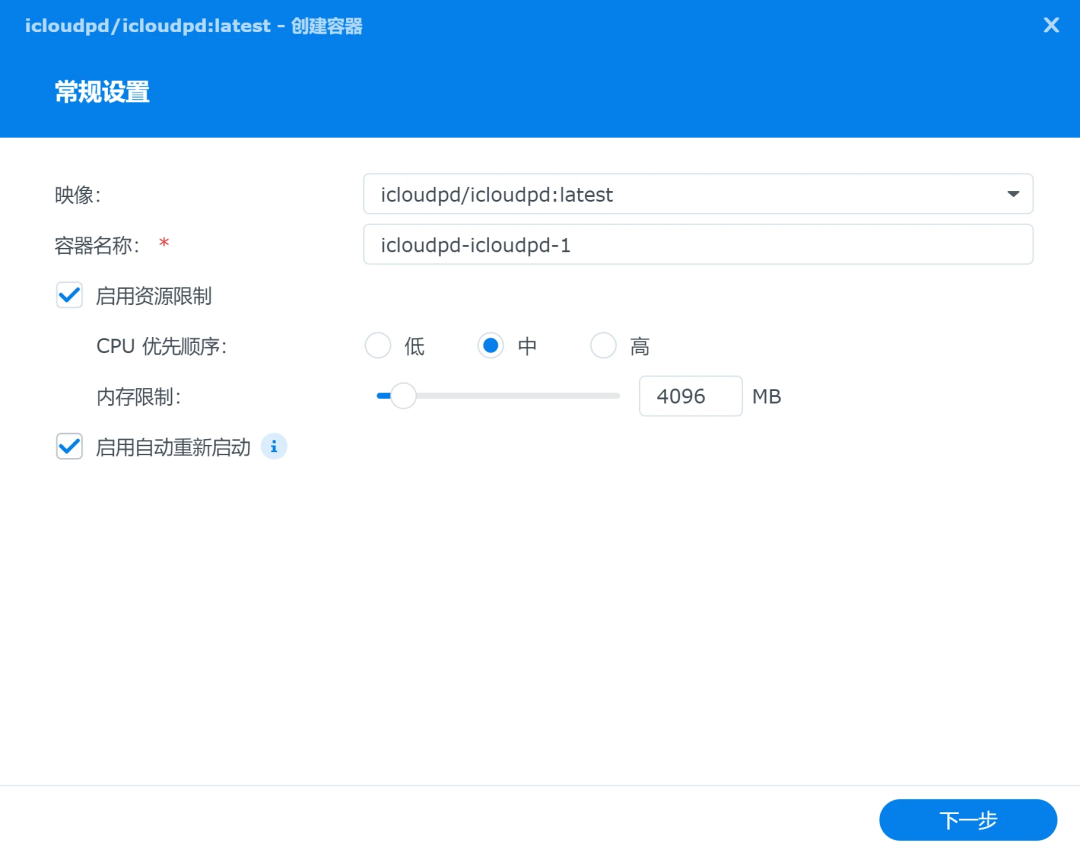Click the dialog title icloudpd/icloudpd:latest - 创建容器
The height and width of the screenshot is (852, 1080).
194,26
